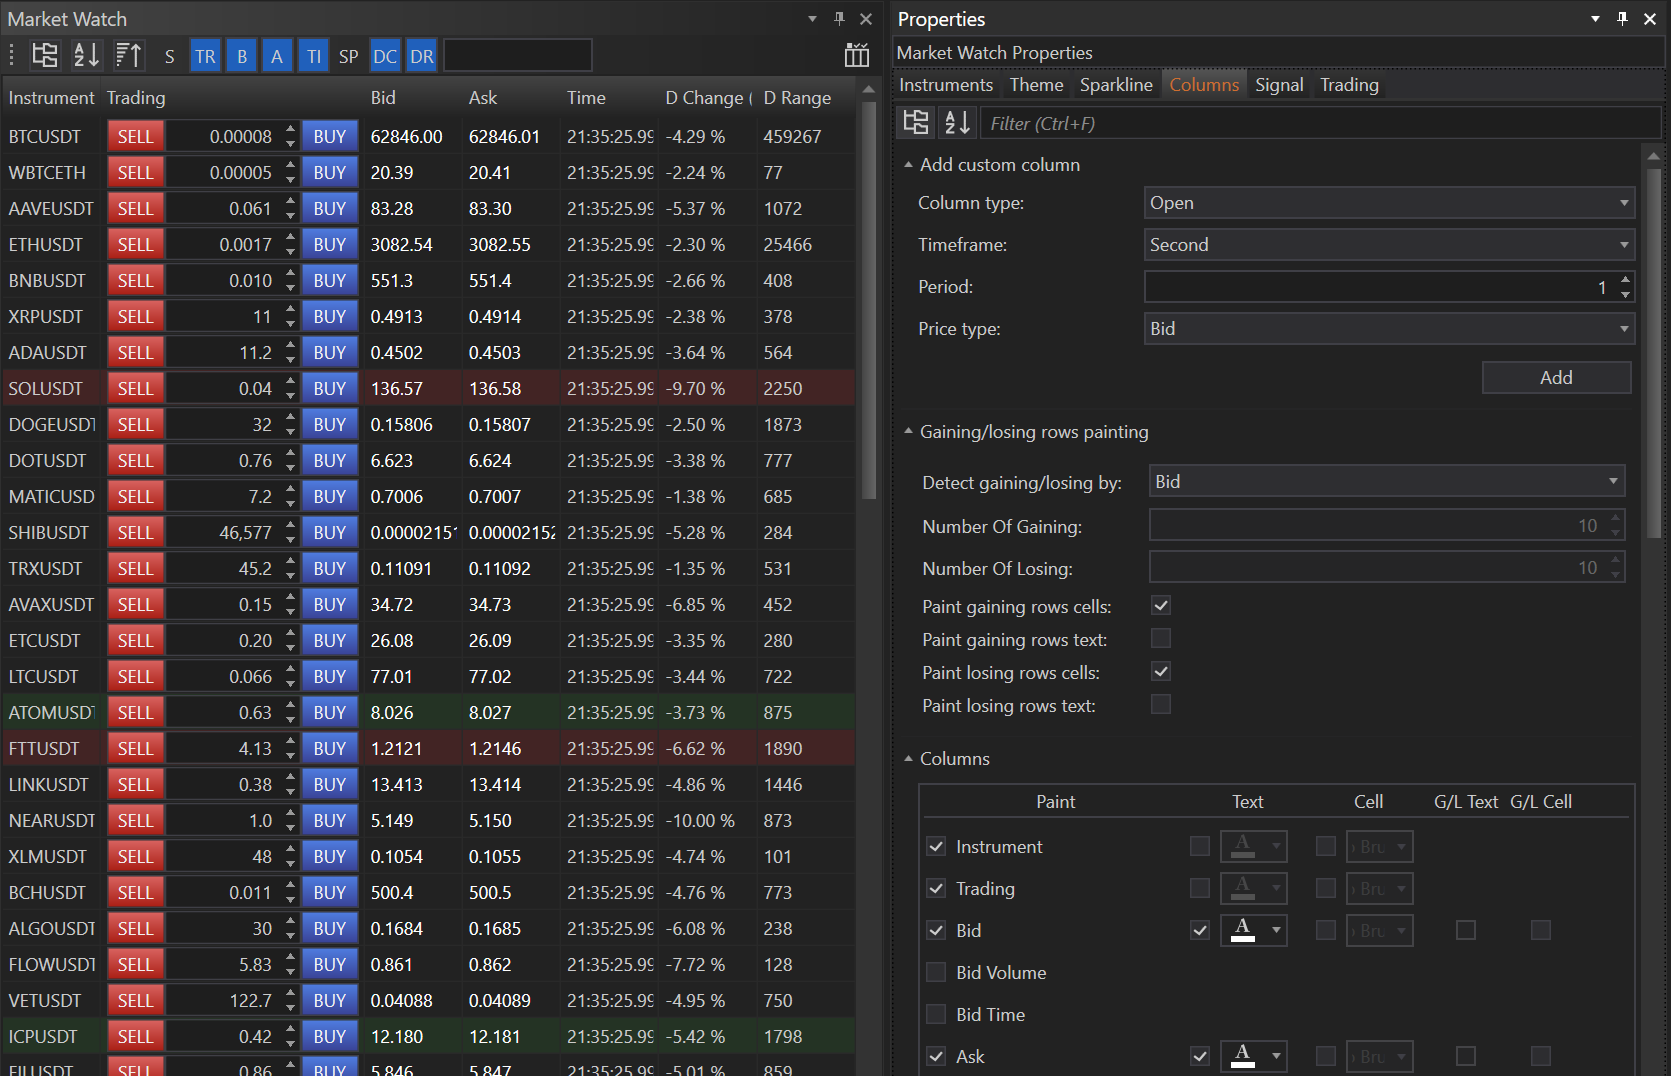Open the Timeframe dropdown set to Second
Image resolution: width=1671 pixels, height=1076 pixels.
1388,245
